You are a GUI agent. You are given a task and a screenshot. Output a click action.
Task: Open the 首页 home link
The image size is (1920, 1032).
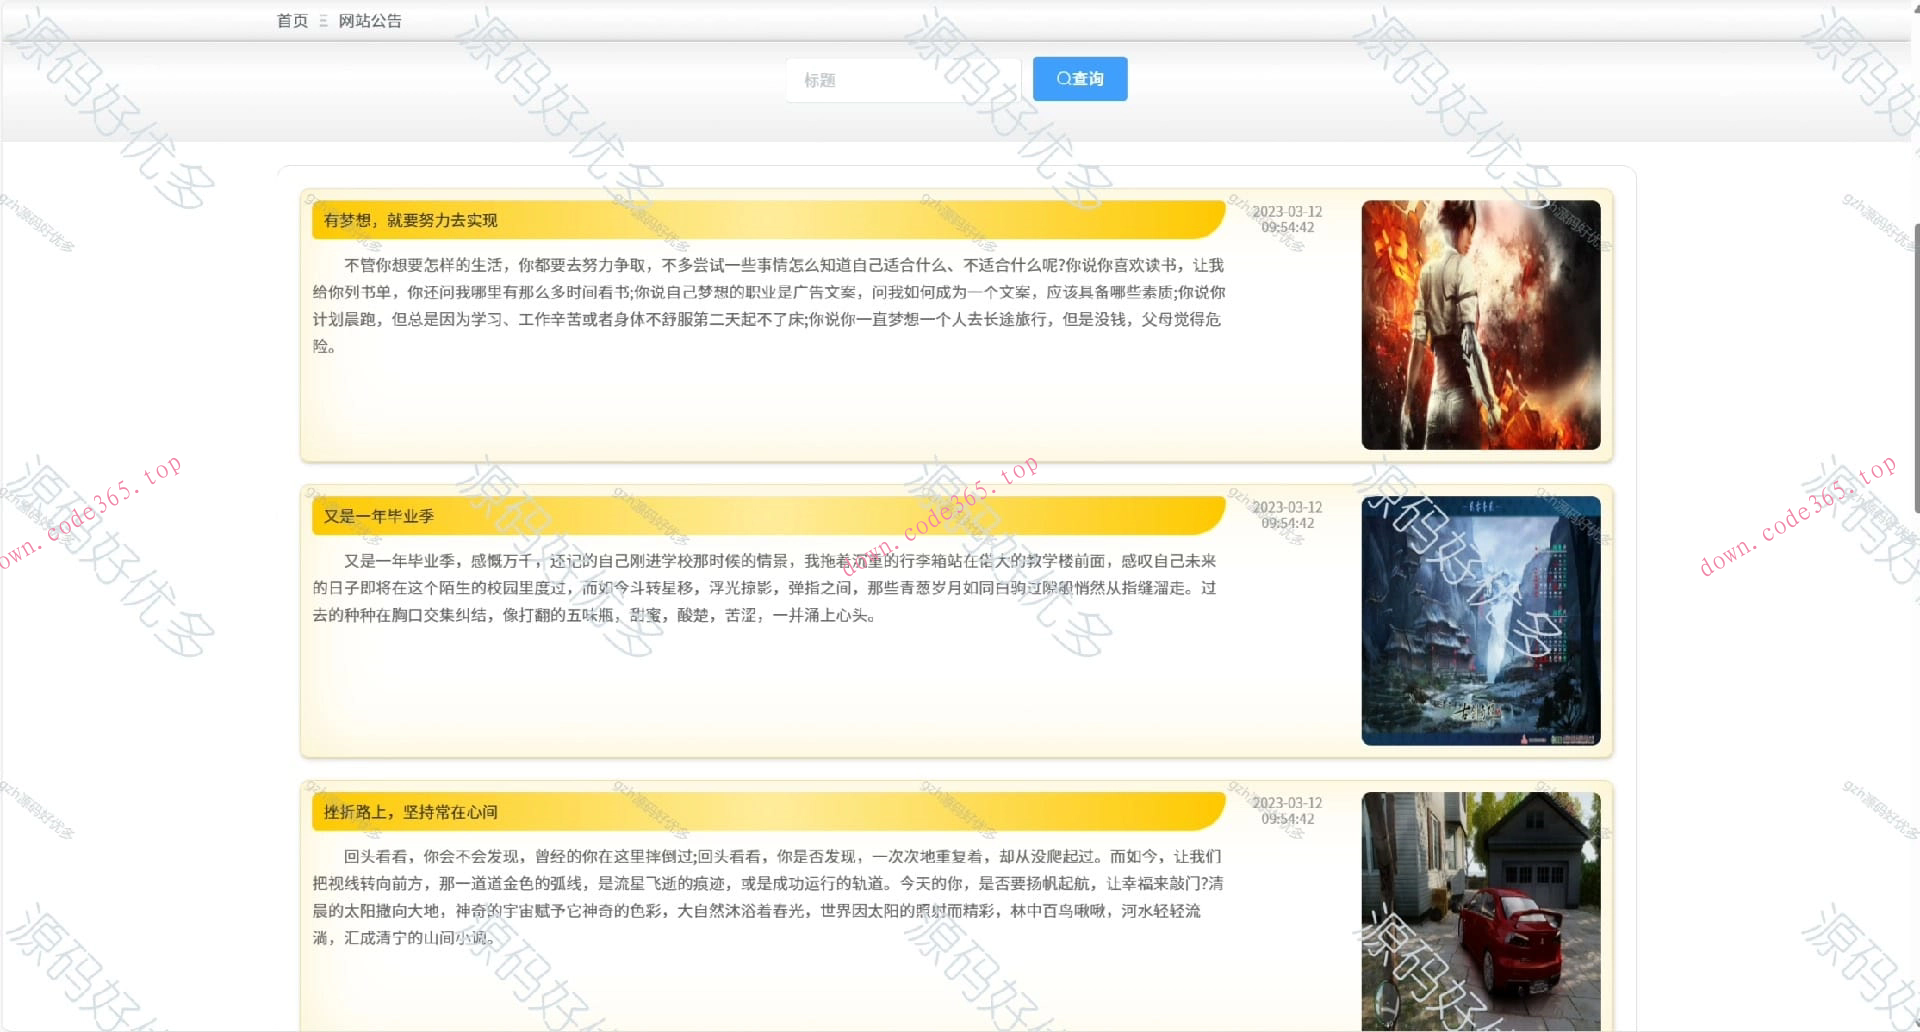tap(290, 19)
